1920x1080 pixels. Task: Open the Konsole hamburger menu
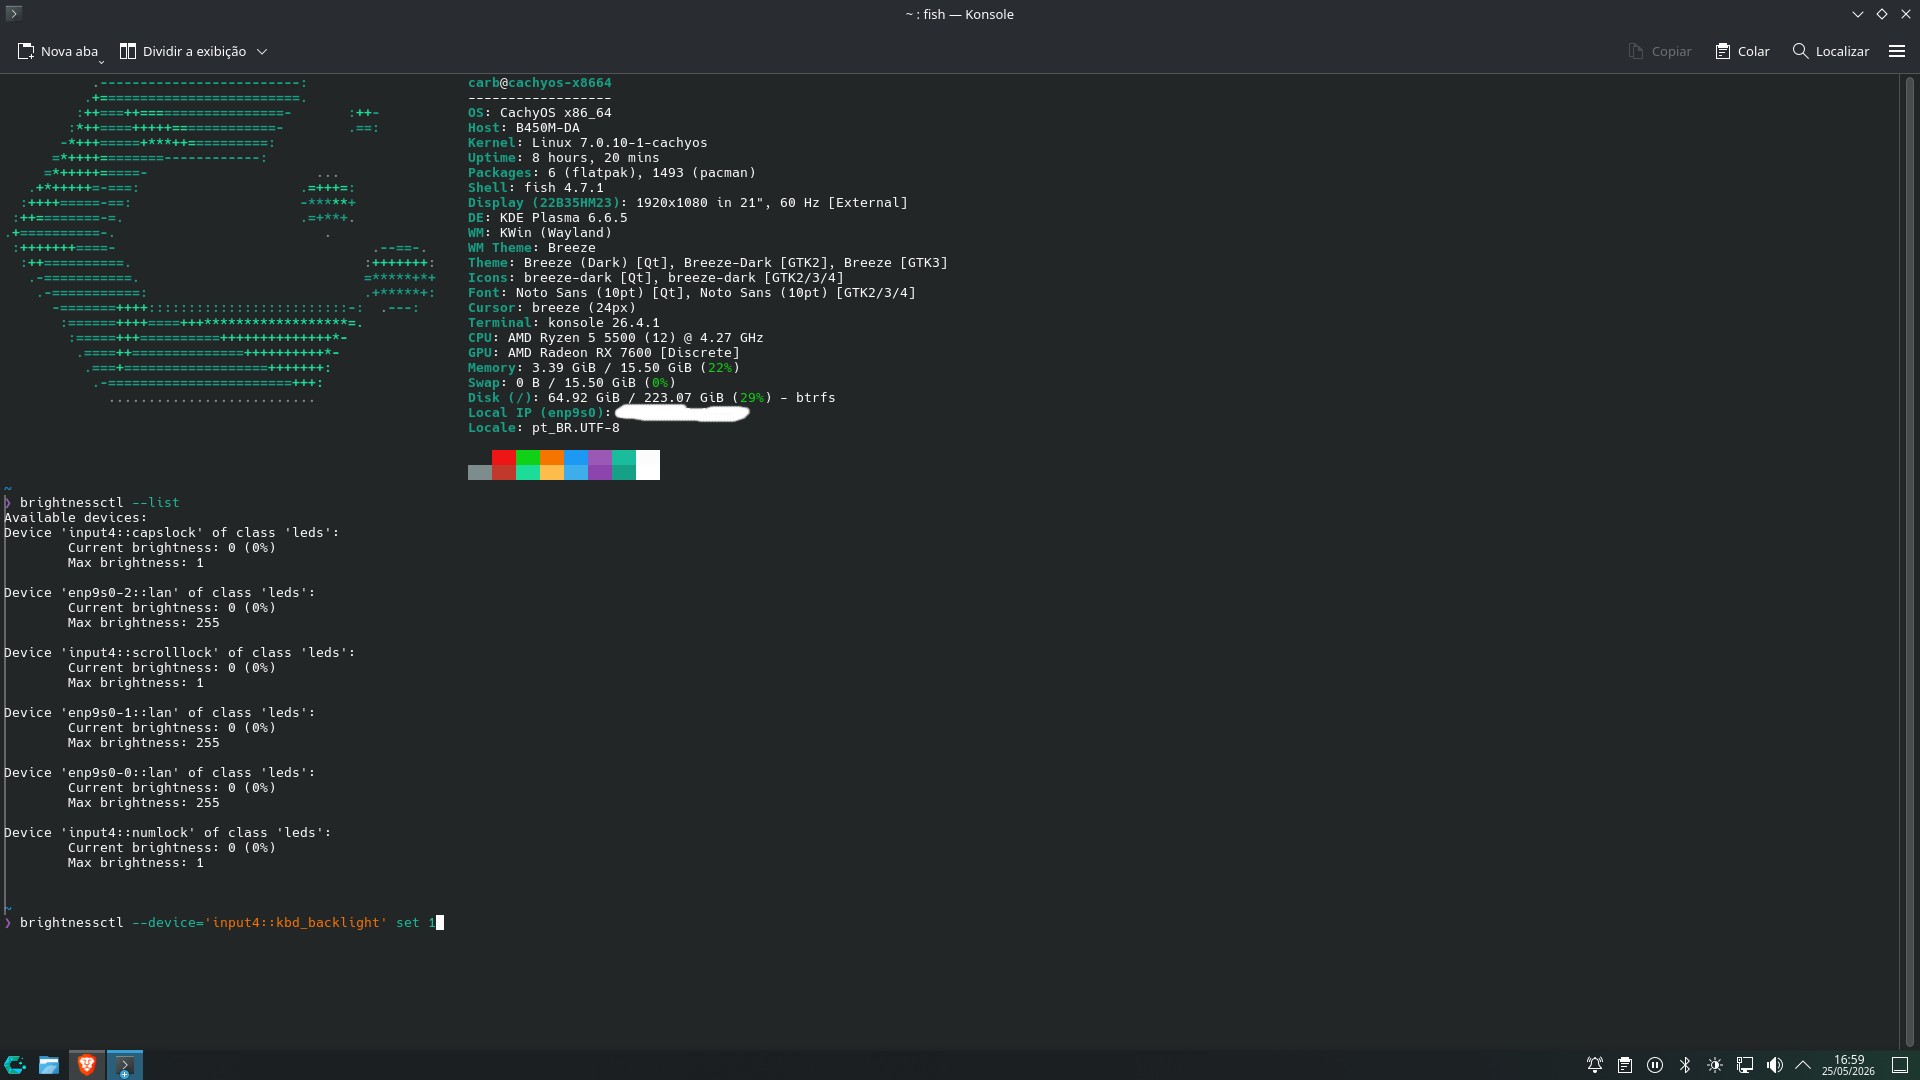coord(1897,51)
